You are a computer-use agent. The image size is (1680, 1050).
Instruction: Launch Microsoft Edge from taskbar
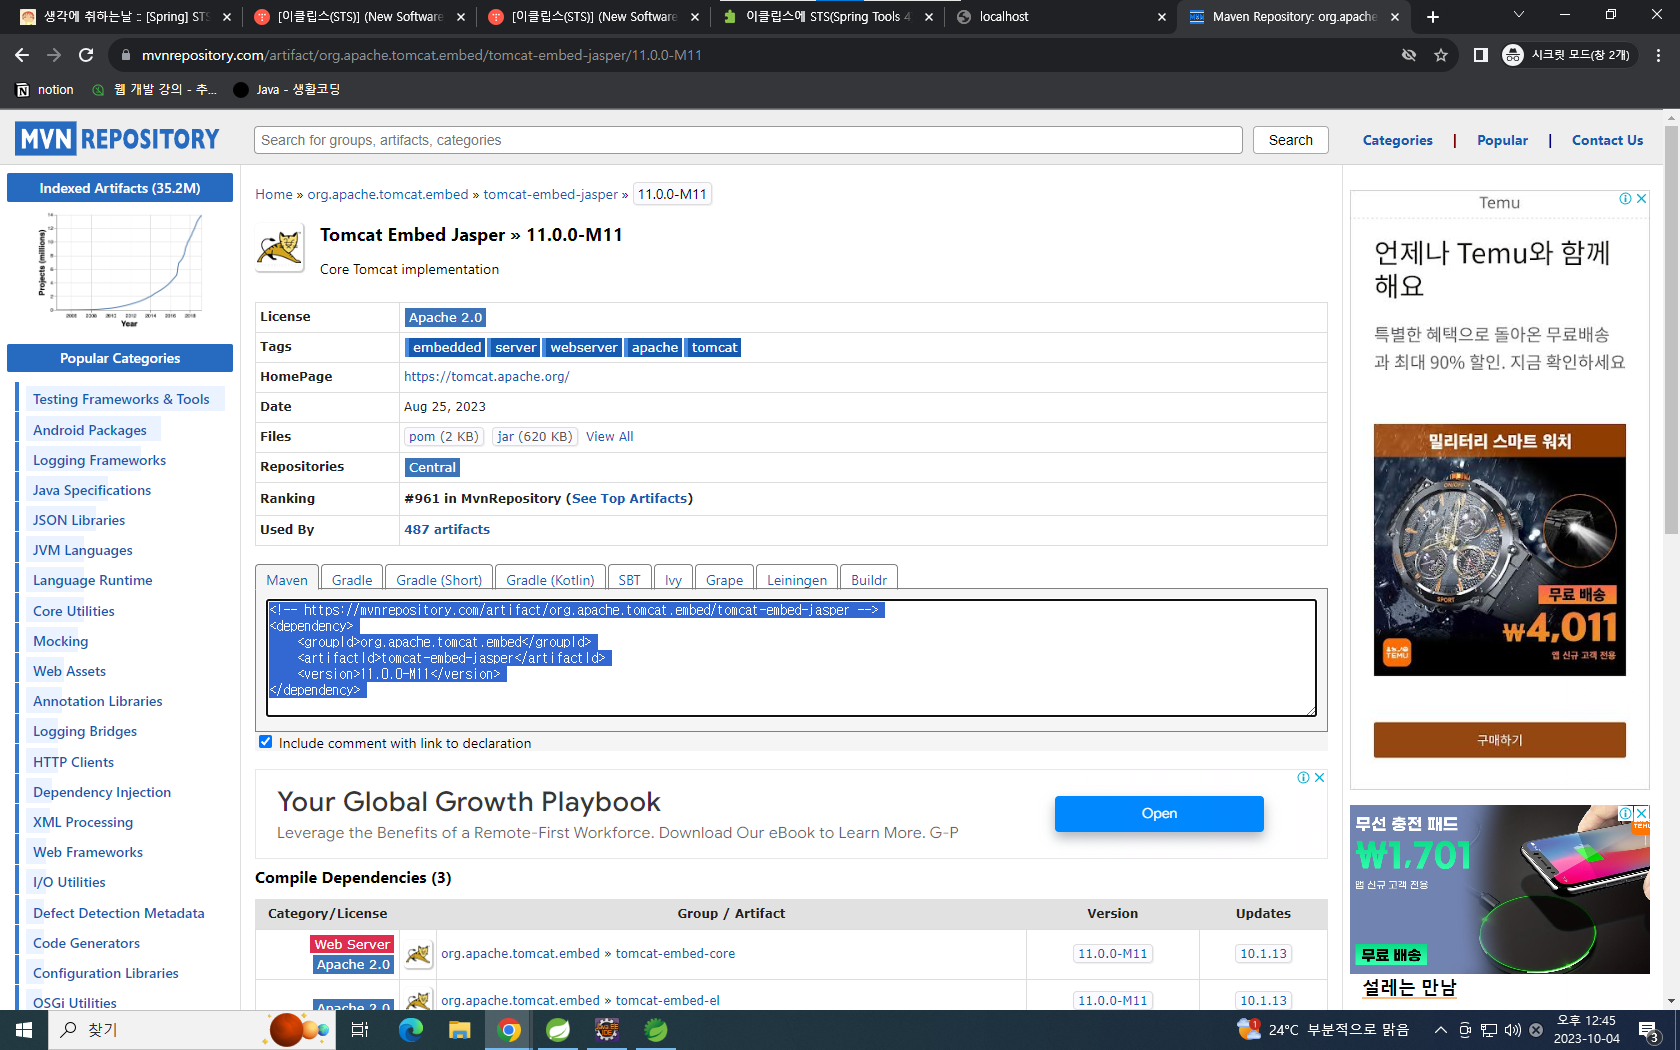(x=410, y=1030)
